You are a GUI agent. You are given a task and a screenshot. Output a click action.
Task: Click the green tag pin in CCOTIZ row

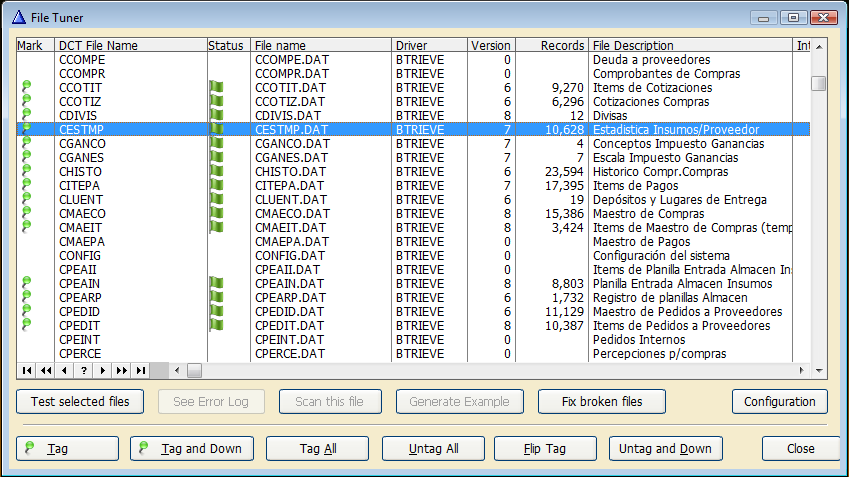pos(26,101)
